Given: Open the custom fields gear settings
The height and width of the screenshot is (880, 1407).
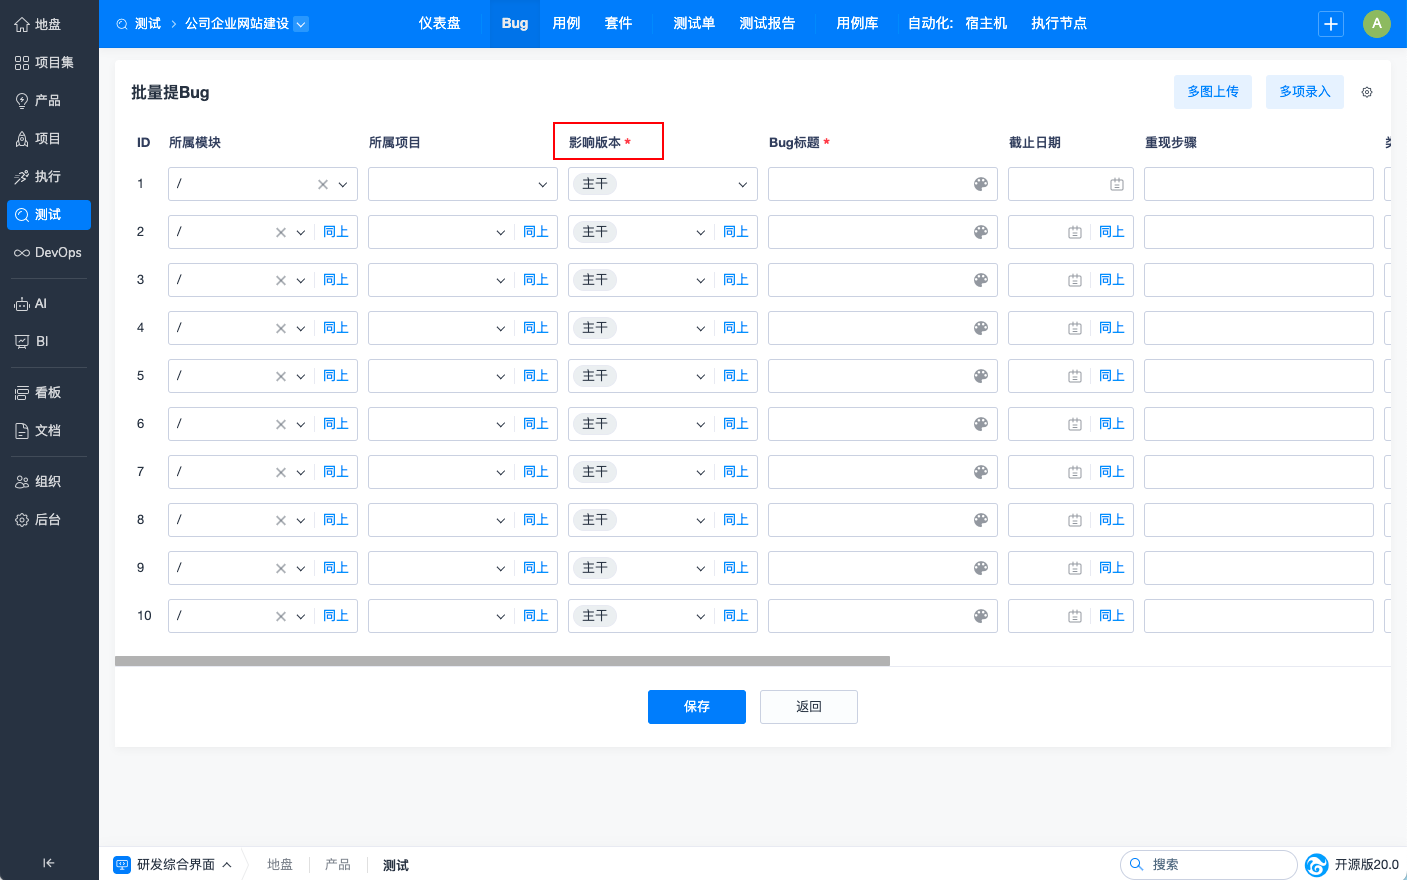Looking at the screenshot, I should (1367, 92).
